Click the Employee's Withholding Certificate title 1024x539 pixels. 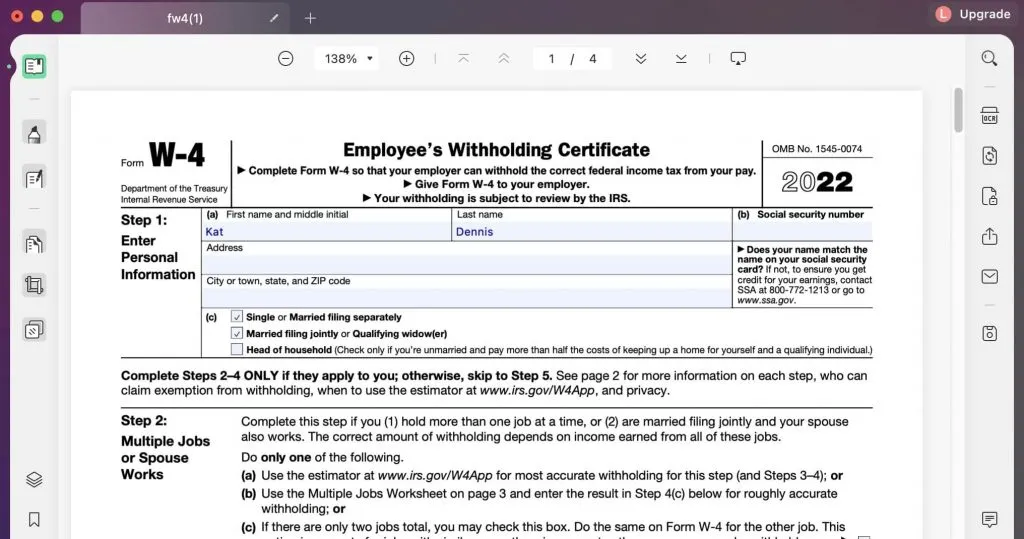[496, 150]
